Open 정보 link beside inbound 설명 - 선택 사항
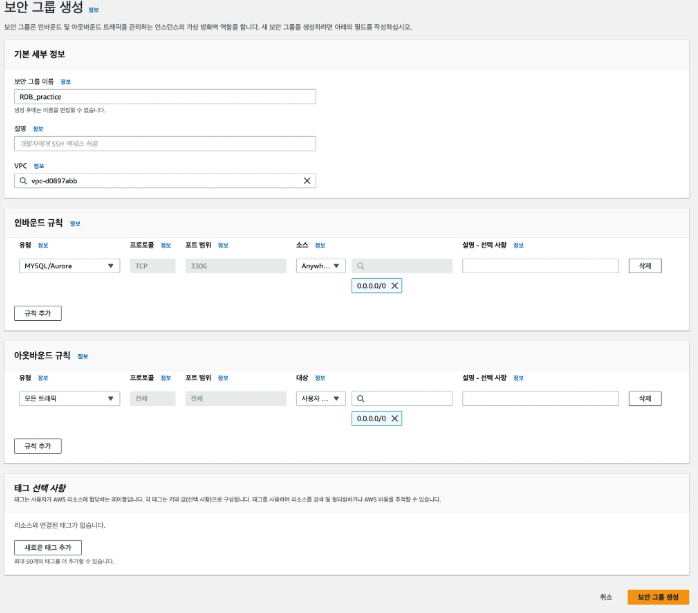This screenshot has height=613, width=698. 519,245
